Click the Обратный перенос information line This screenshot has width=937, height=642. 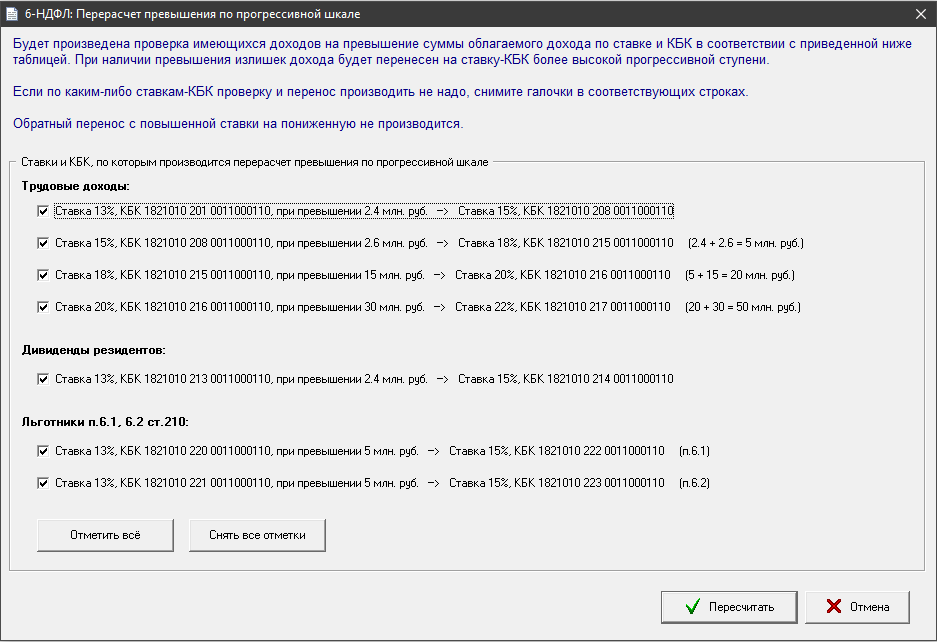[238, 124]
